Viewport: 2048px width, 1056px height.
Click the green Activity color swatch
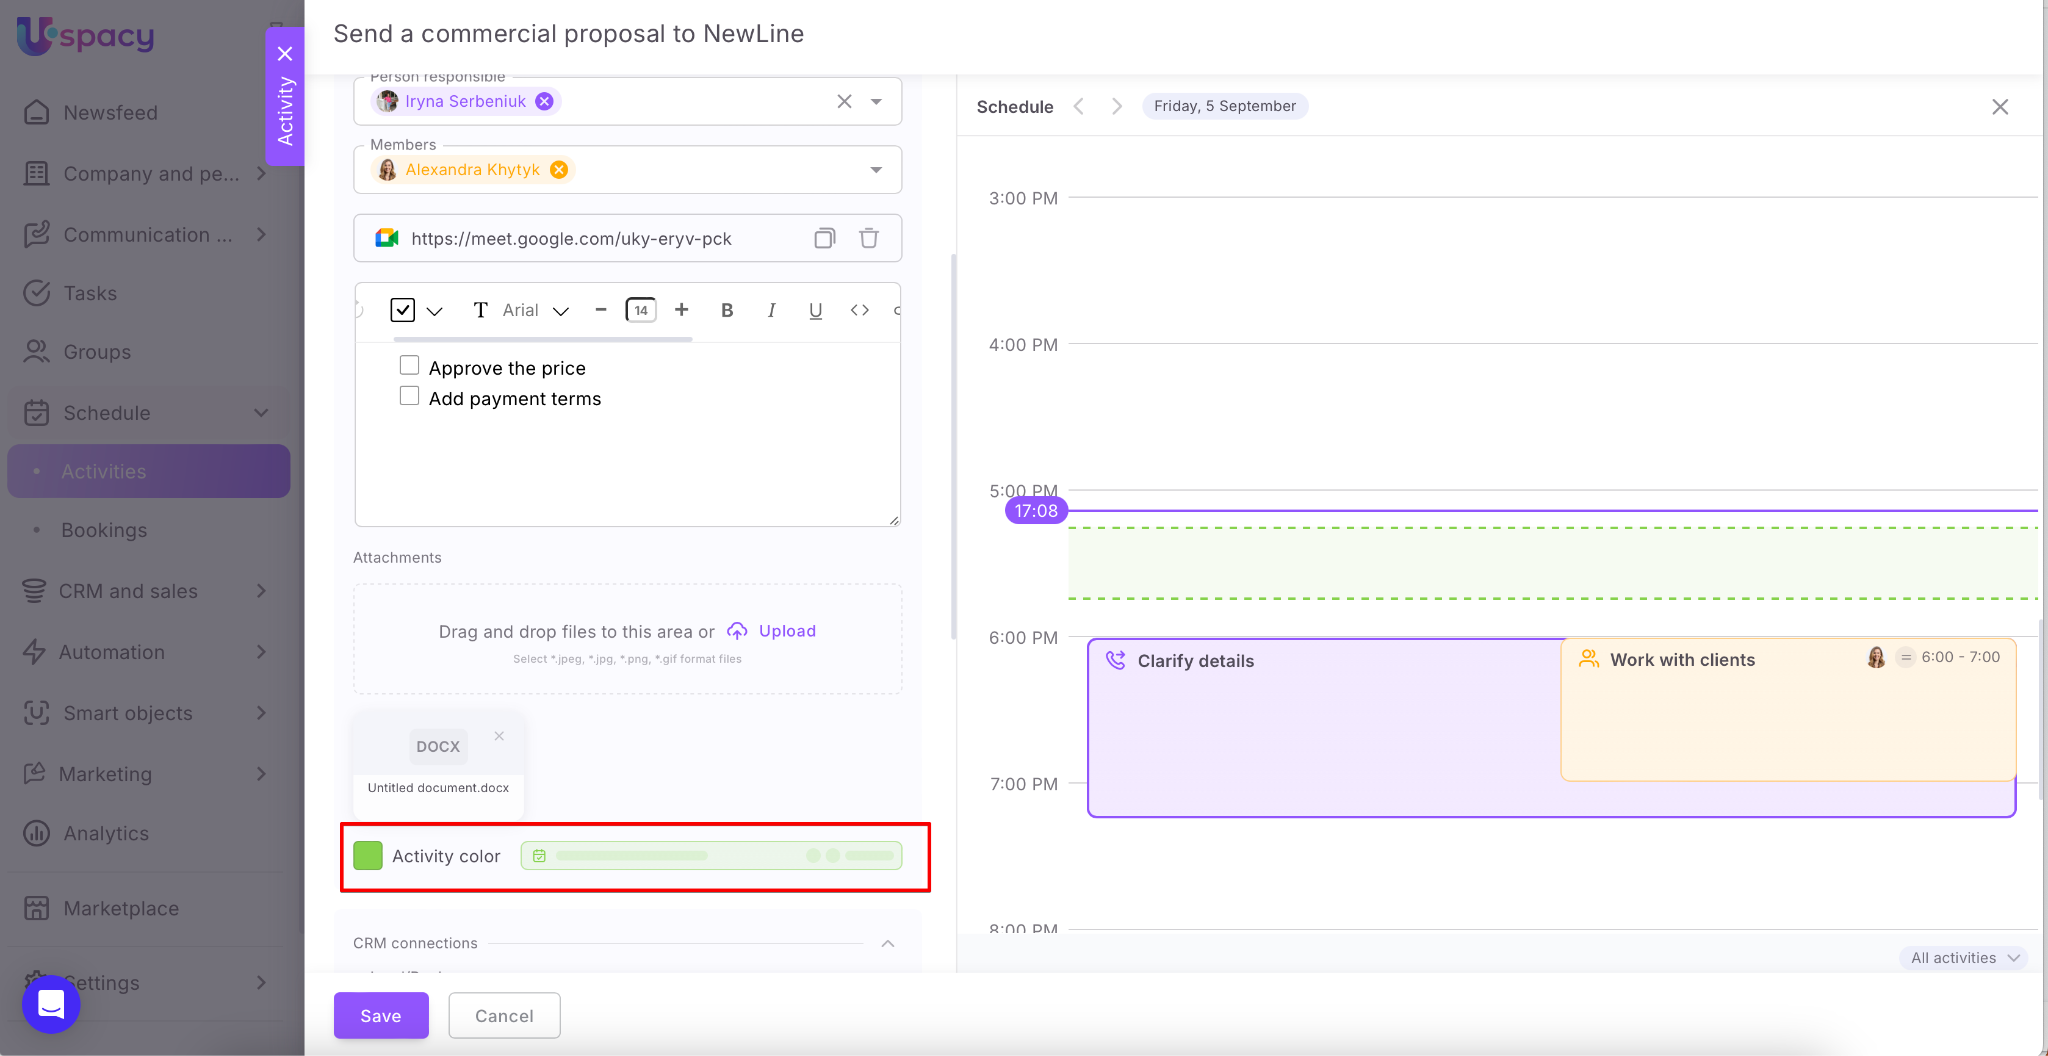click(x=368, y=856)
